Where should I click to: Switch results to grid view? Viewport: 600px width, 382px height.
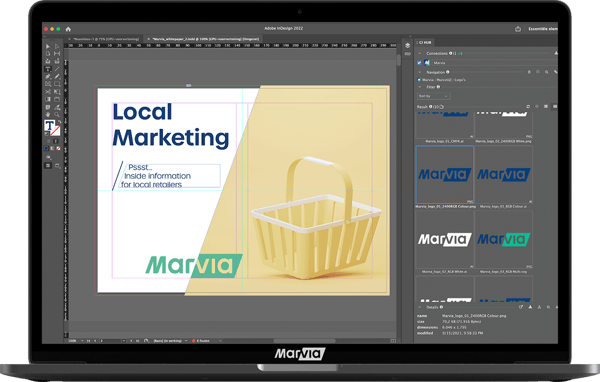[x=554, y=106]
